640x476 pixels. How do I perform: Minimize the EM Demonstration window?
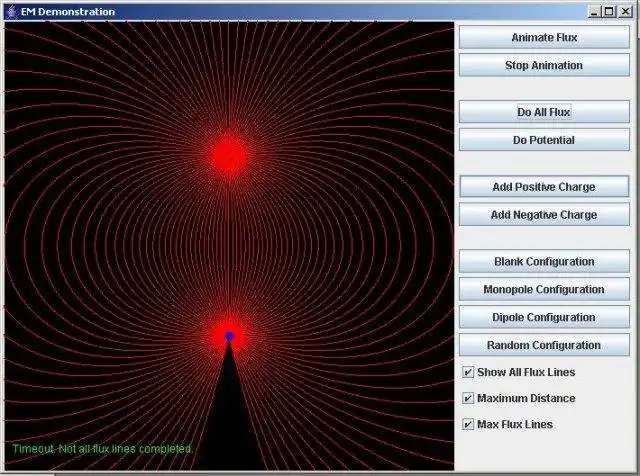click(595, 11)
